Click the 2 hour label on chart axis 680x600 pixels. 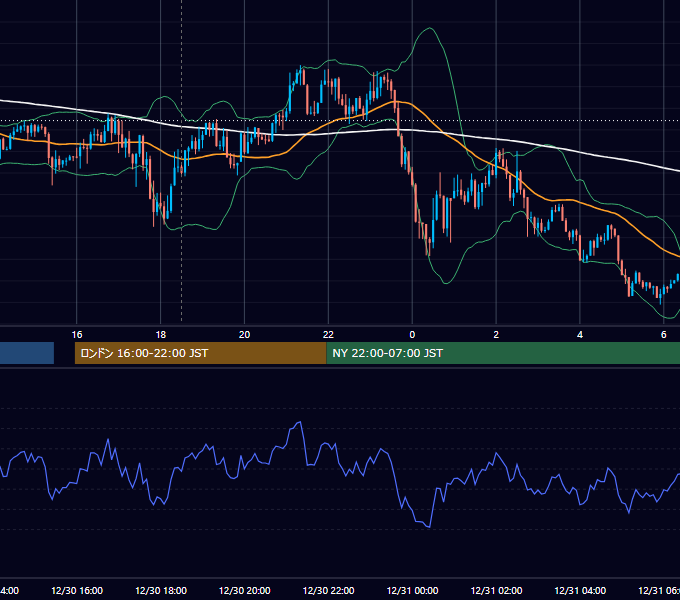[x=496, y=334]
